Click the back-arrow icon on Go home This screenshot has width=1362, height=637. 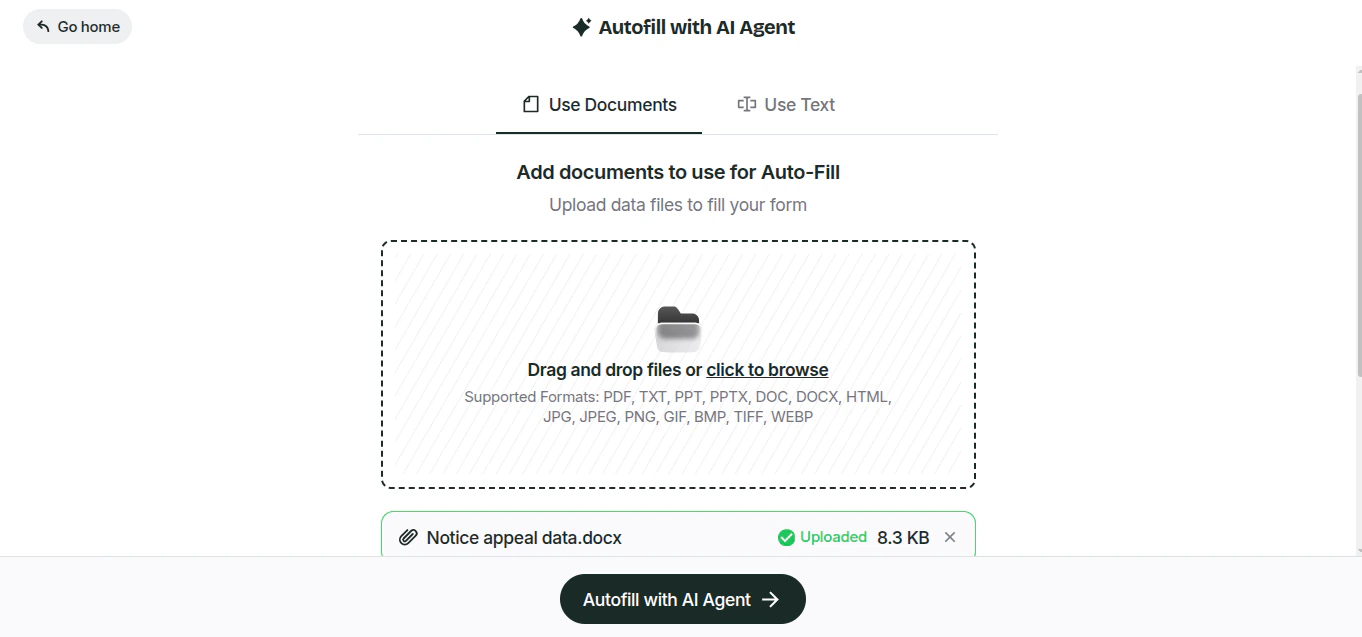click(41, 27)
